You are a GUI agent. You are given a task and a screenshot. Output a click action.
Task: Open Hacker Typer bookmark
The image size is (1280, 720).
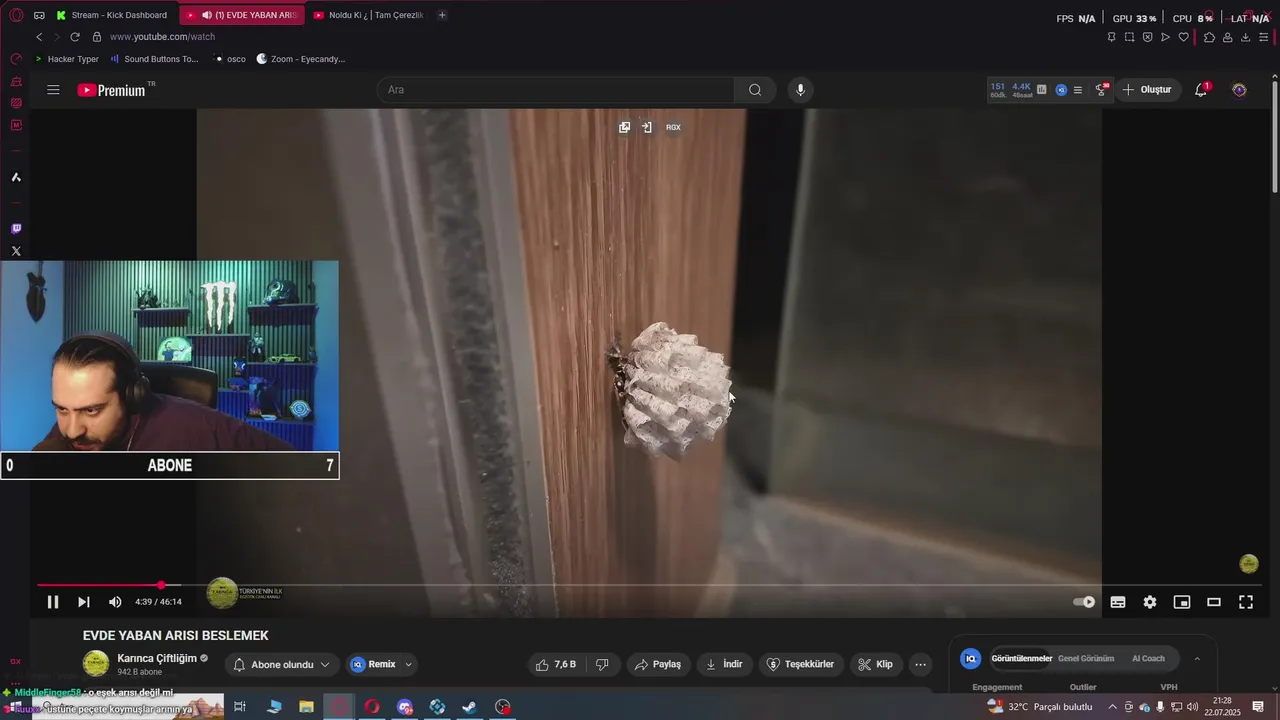[x=66, y=59]
